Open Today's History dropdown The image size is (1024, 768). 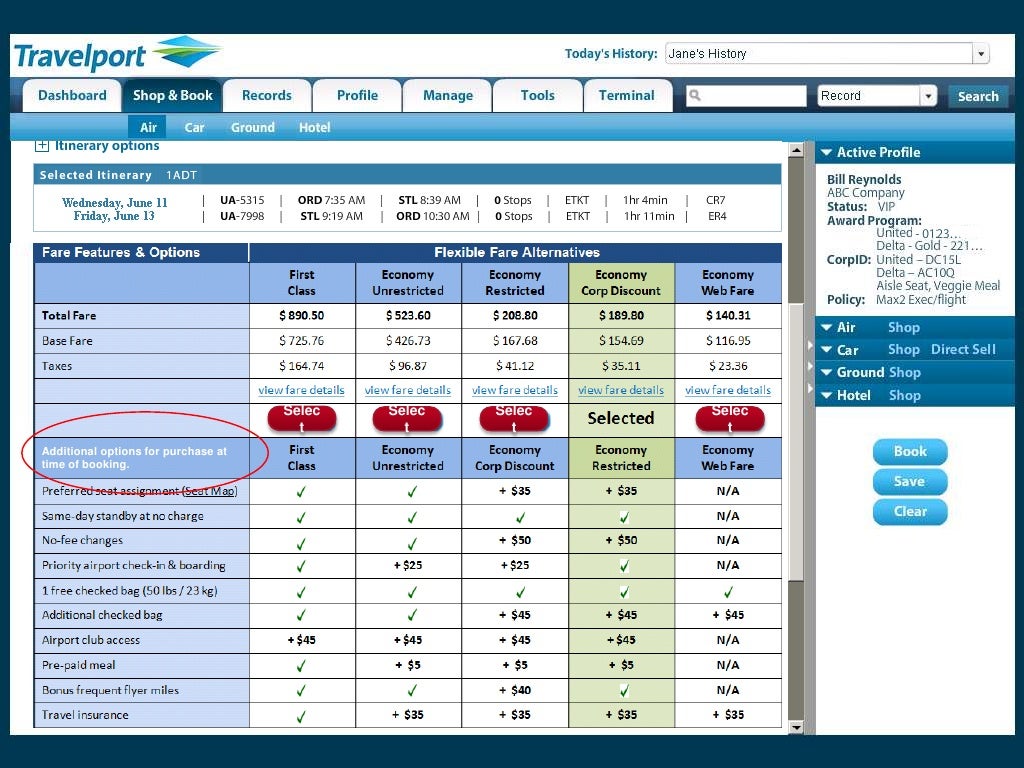[980, 54]
